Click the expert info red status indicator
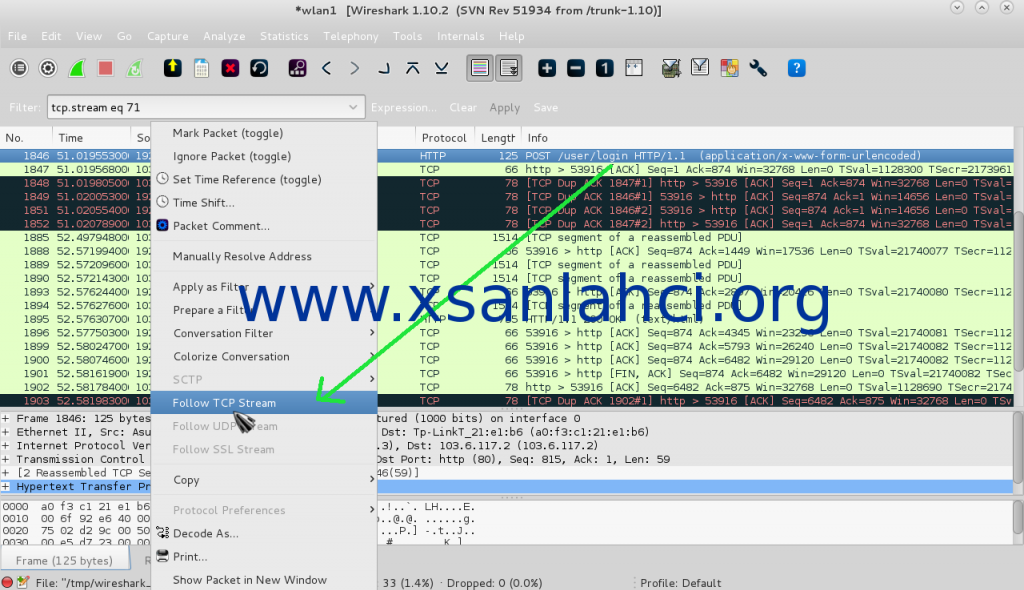The image size is (1024, 590). pyautogui.click(x=7, y=582)
